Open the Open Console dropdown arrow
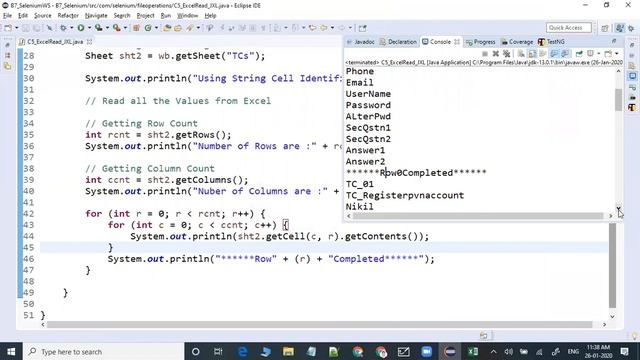This screenshot has width=640, height=360. [617, 53]
